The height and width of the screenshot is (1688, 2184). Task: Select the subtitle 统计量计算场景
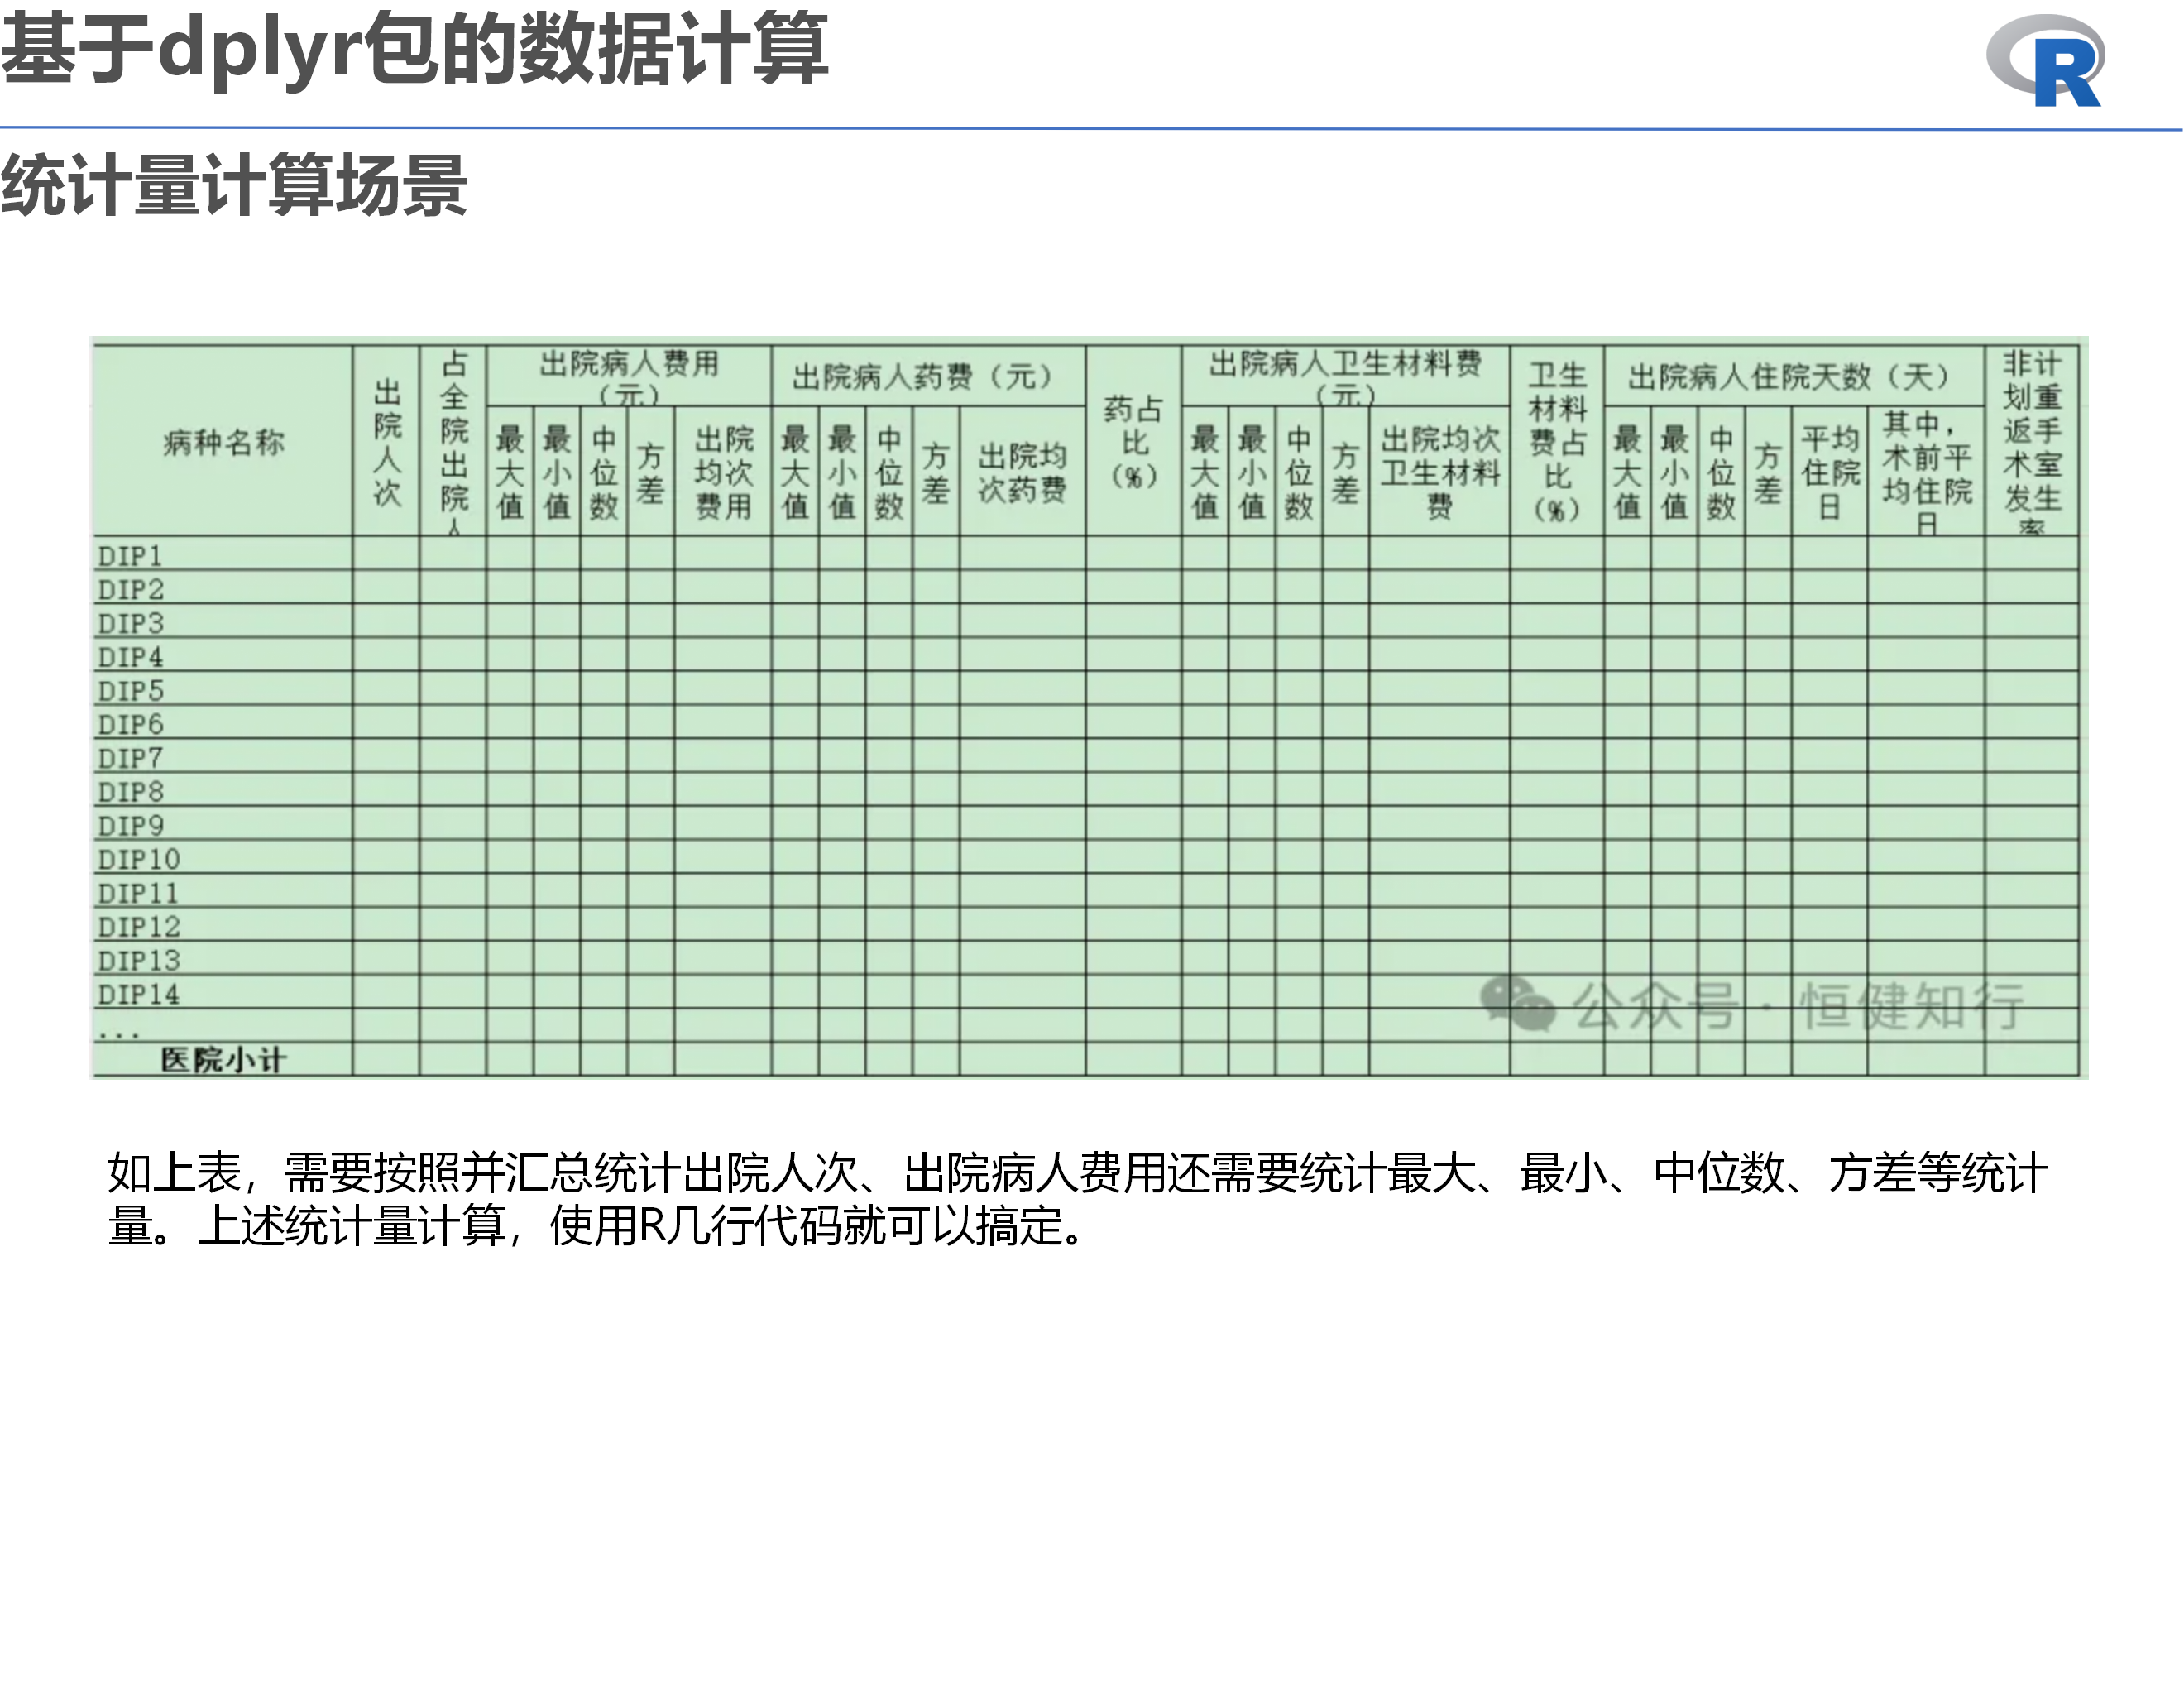click(234, 186)
